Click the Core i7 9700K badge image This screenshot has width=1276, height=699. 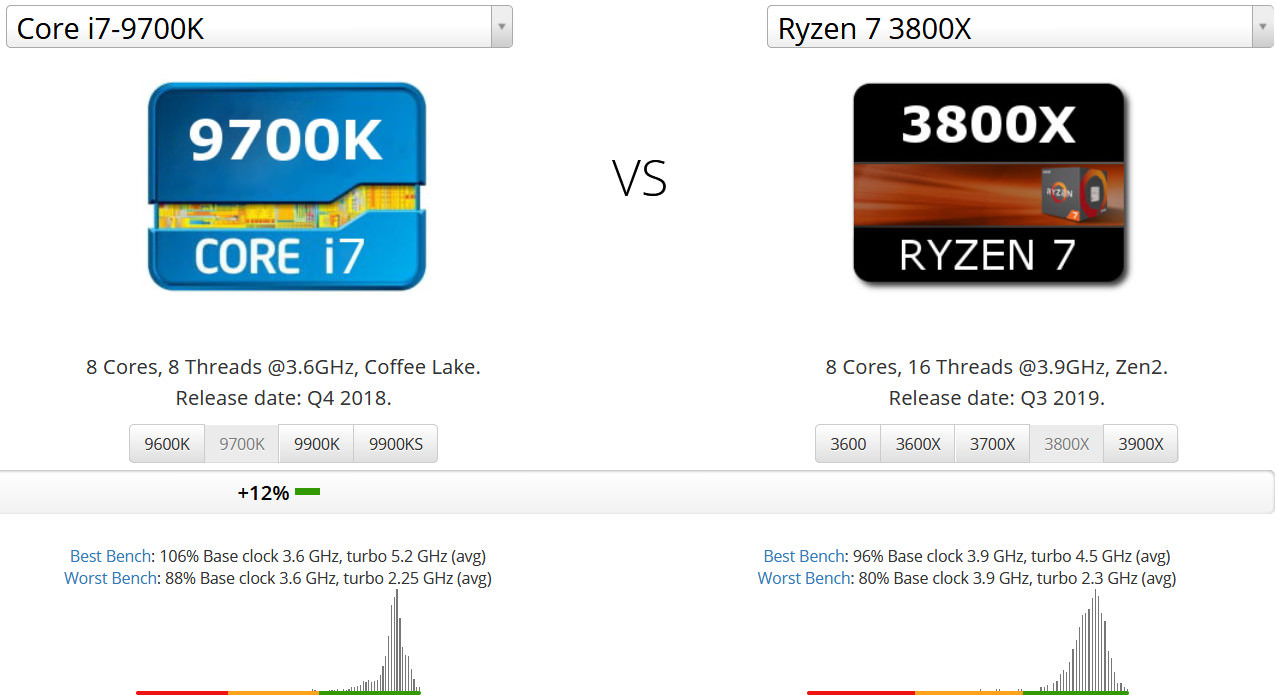click(x=286, y=188)
